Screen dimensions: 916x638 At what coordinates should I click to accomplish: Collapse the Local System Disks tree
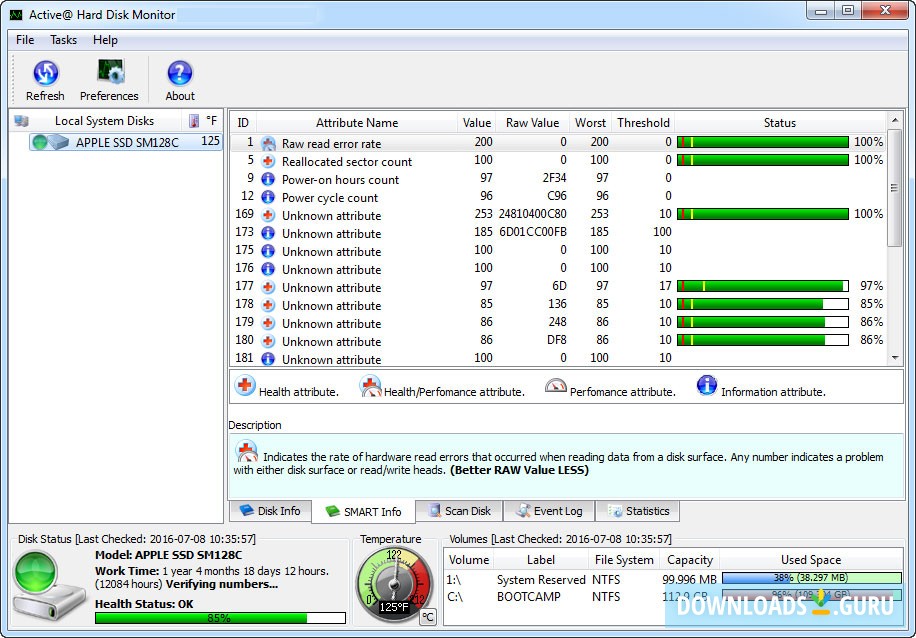click(x=22, y=120)
